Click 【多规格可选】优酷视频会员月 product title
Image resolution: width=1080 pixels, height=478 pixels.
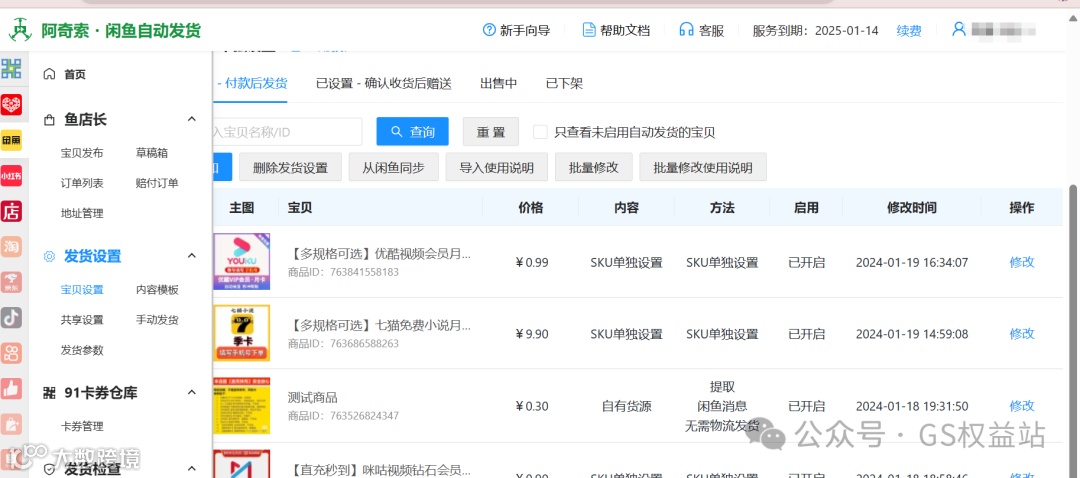click(380, 253)
